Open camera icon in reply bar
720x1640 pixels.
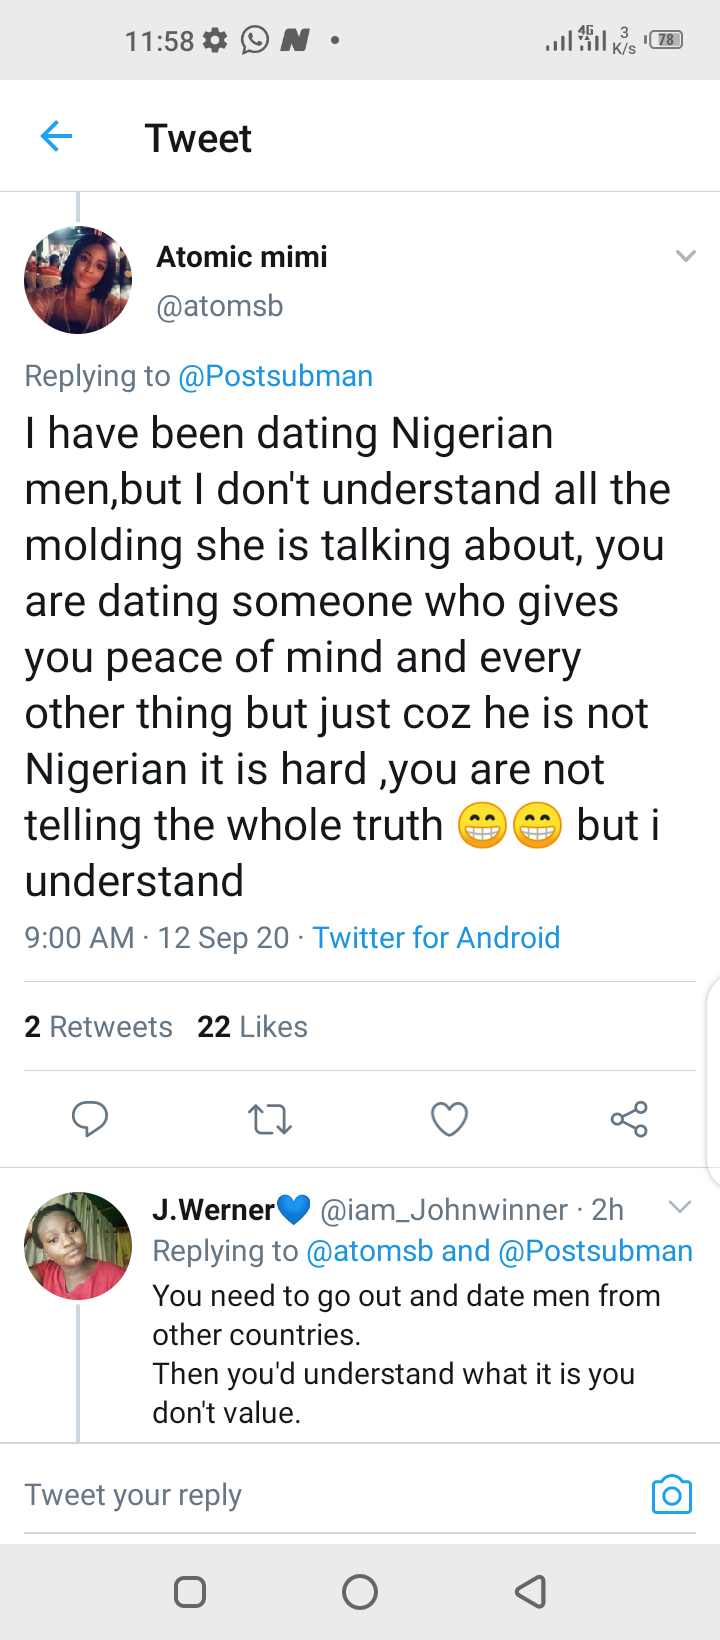(x=671, y=1494)
